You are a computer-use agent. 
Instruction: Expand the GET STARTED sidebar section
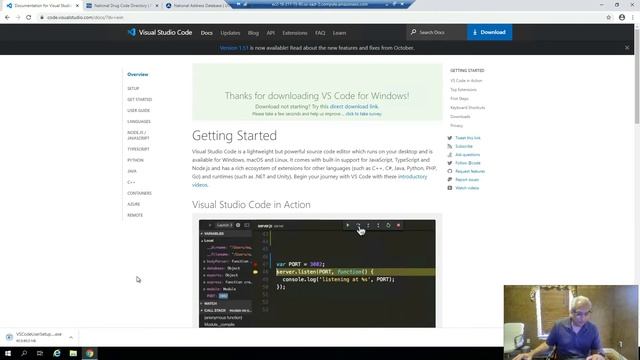coord(140,99)
